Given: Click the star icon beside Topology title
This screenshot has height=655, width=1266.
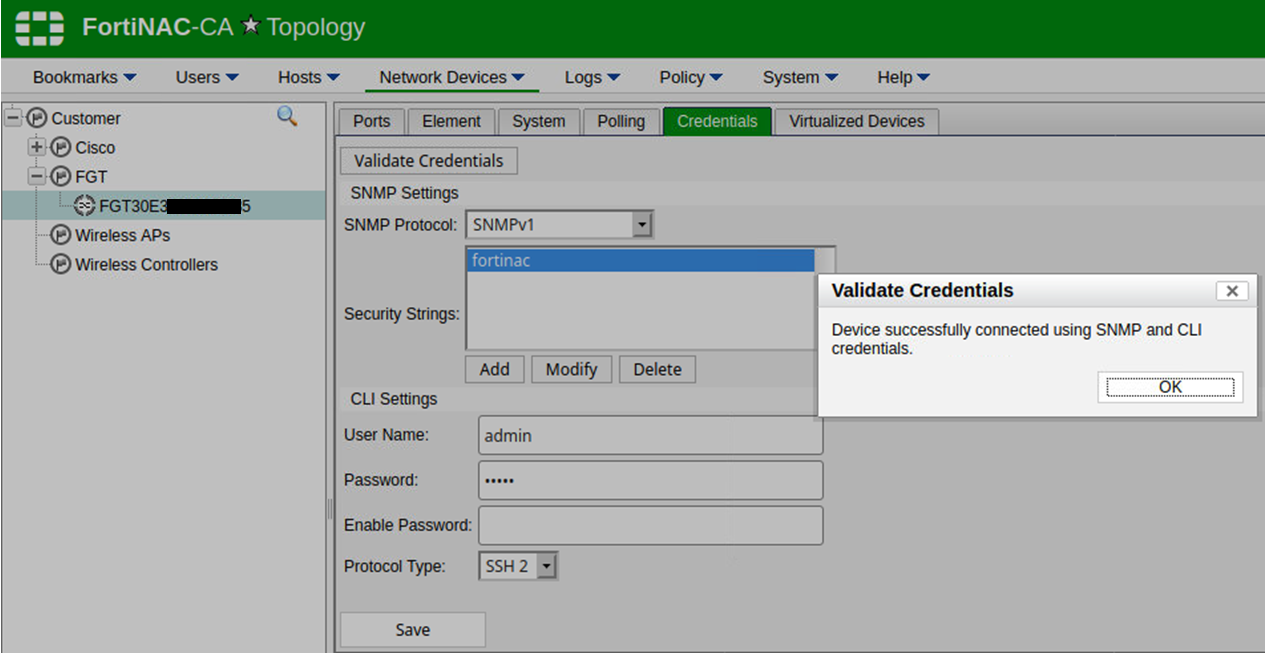Looking at the screenshot, I should click(x=250, y=28).
